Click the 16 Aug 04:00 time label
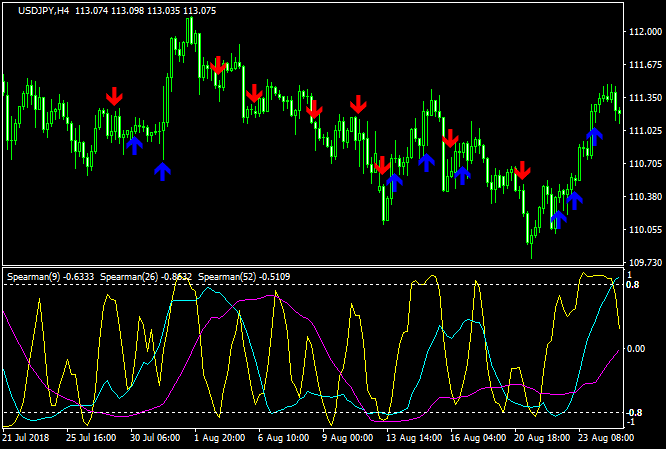 pos(478,438)
